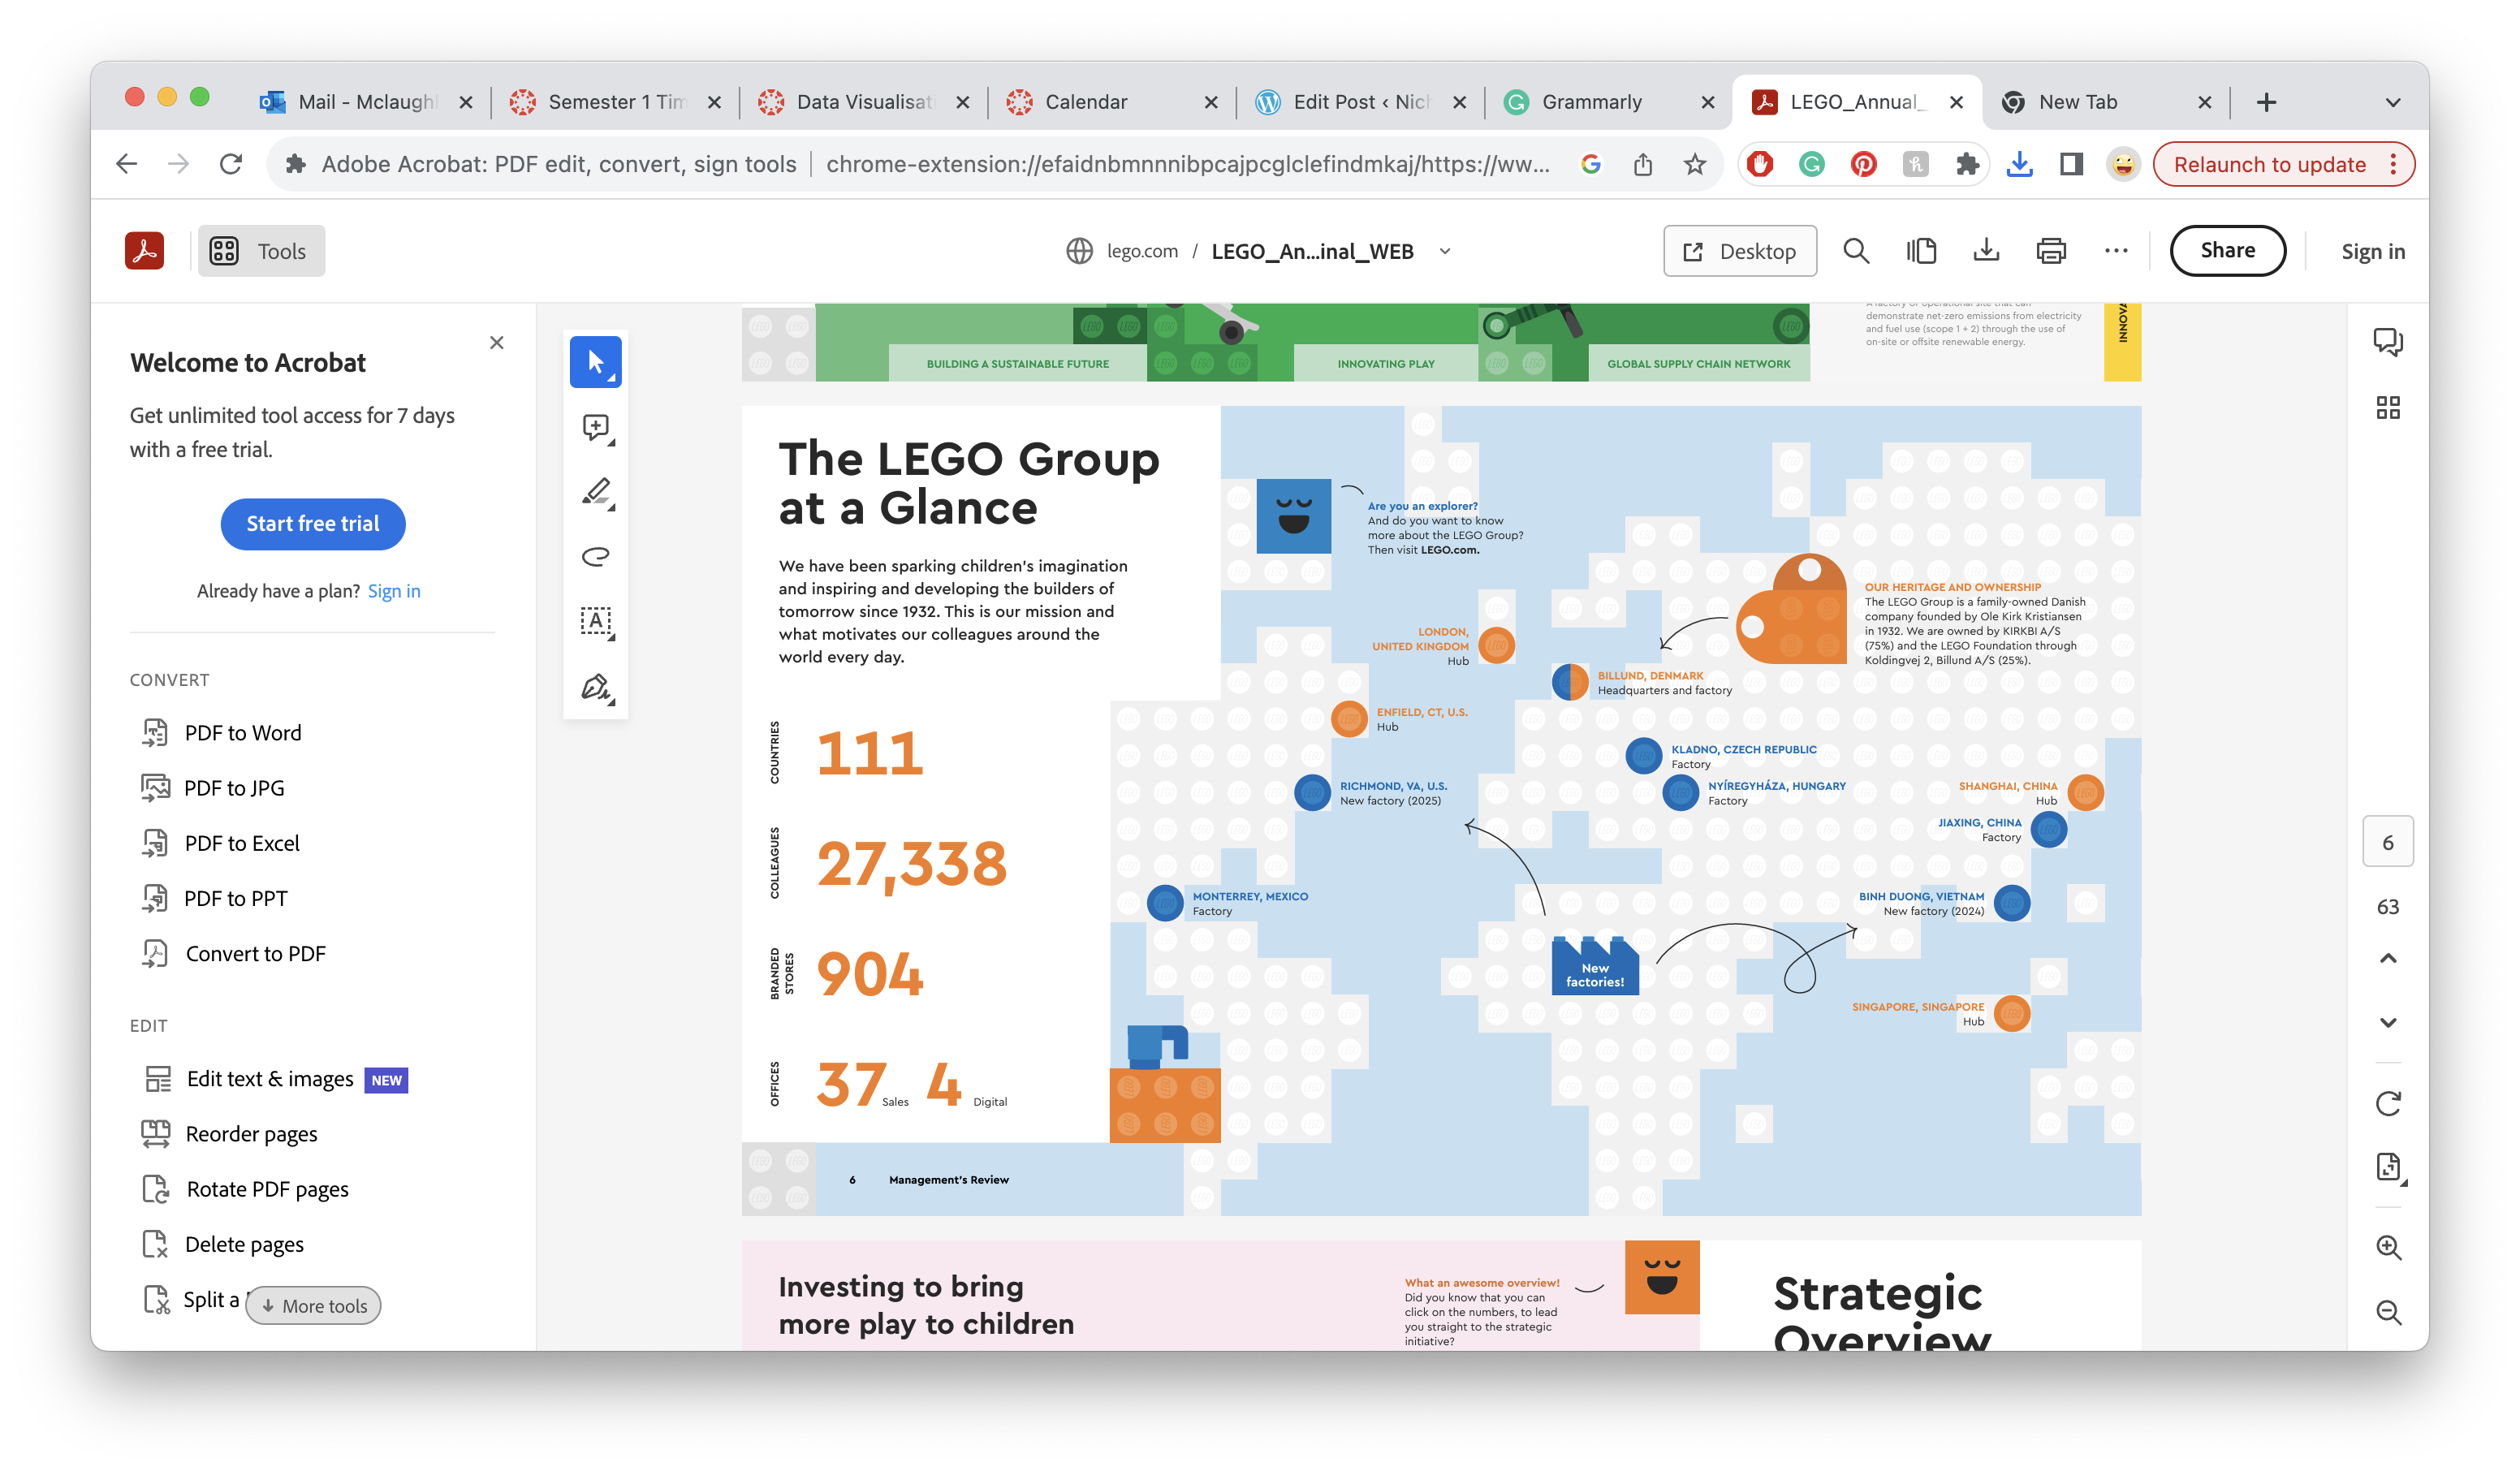Zoom in on the document
The image size is (2520, 1471).
[x=2388, y=1247]
